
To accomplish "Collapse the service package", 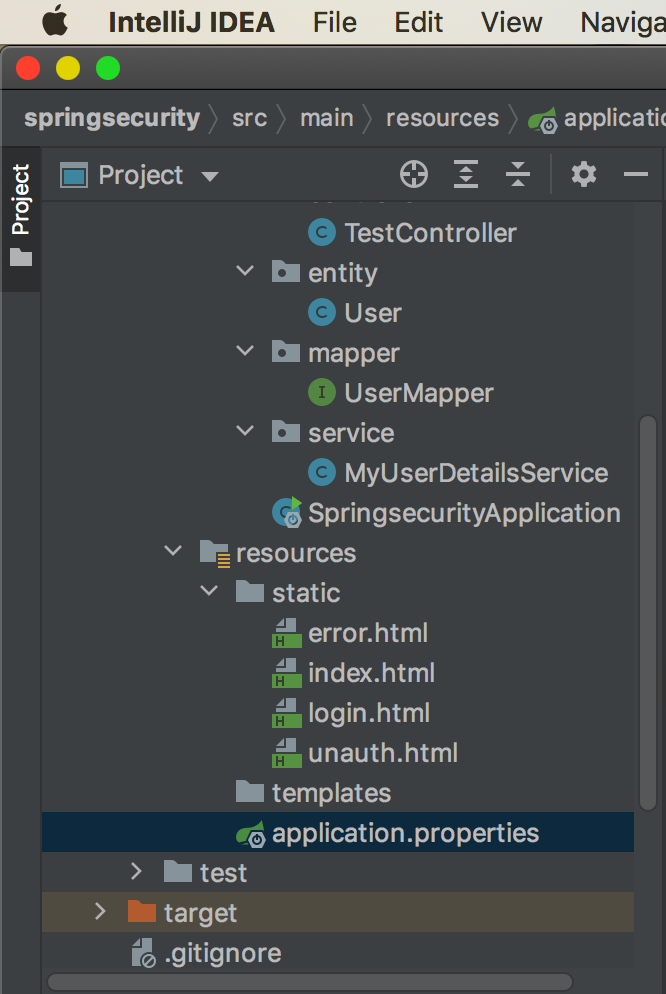I will click(245, 431).
